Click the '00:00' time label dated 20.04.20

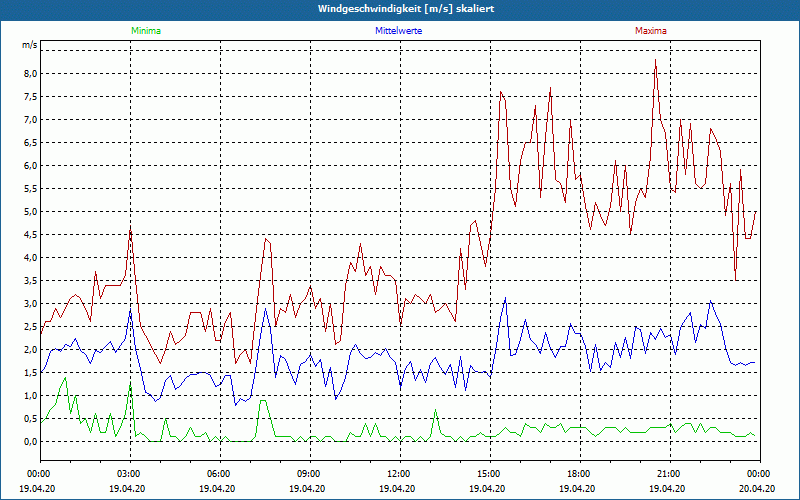pyautogui.click(x=758, y=474)
